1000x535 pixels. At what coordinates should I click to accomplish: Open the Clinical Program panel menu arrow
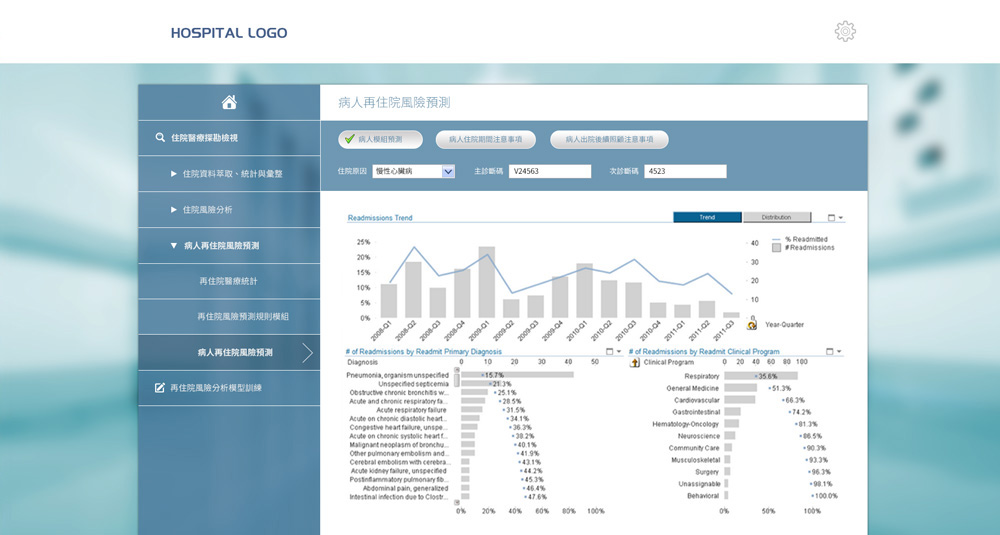(839, 351)
